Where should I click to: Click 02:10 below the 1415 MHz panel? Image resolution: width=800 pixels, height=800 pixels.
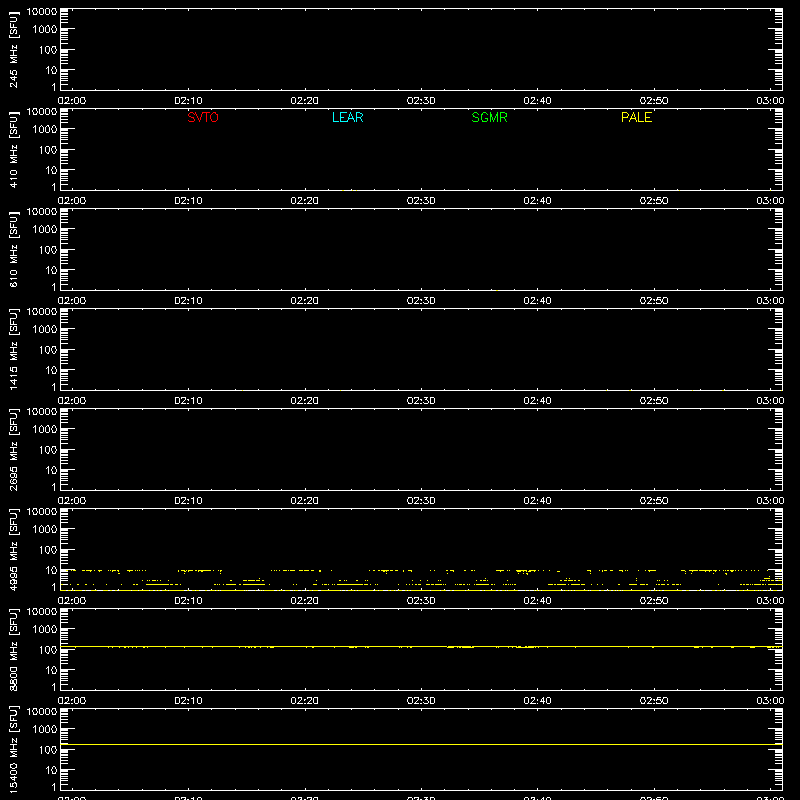click(188, 401)
